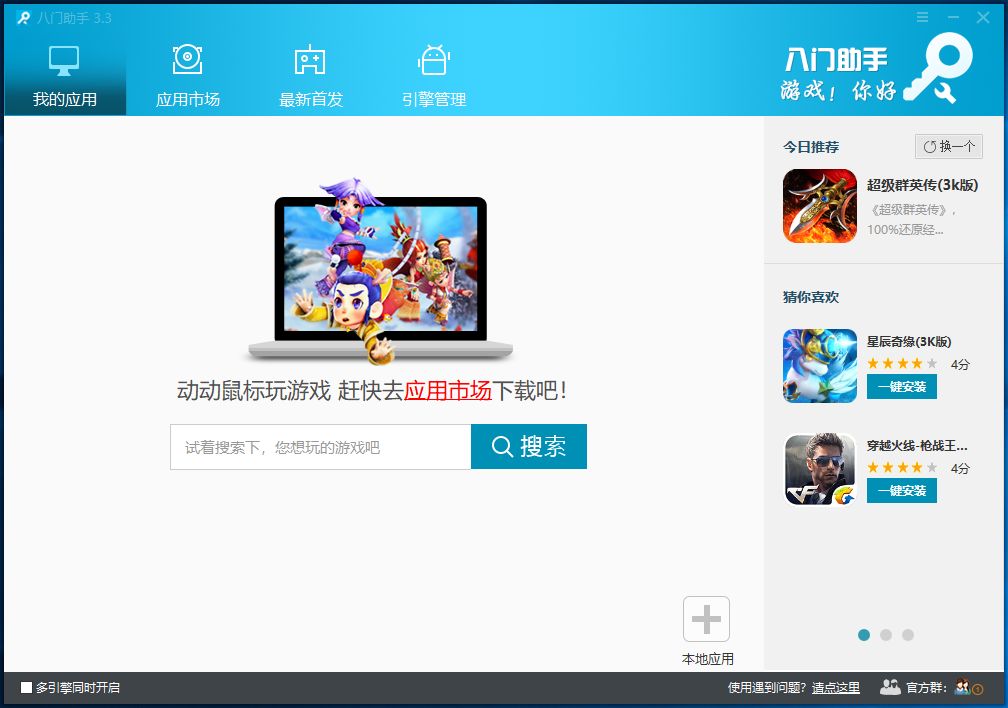The width and height of the screenshot is (1008, 708).
Task: Select the second carousel page dot
Action: [886, 635]
